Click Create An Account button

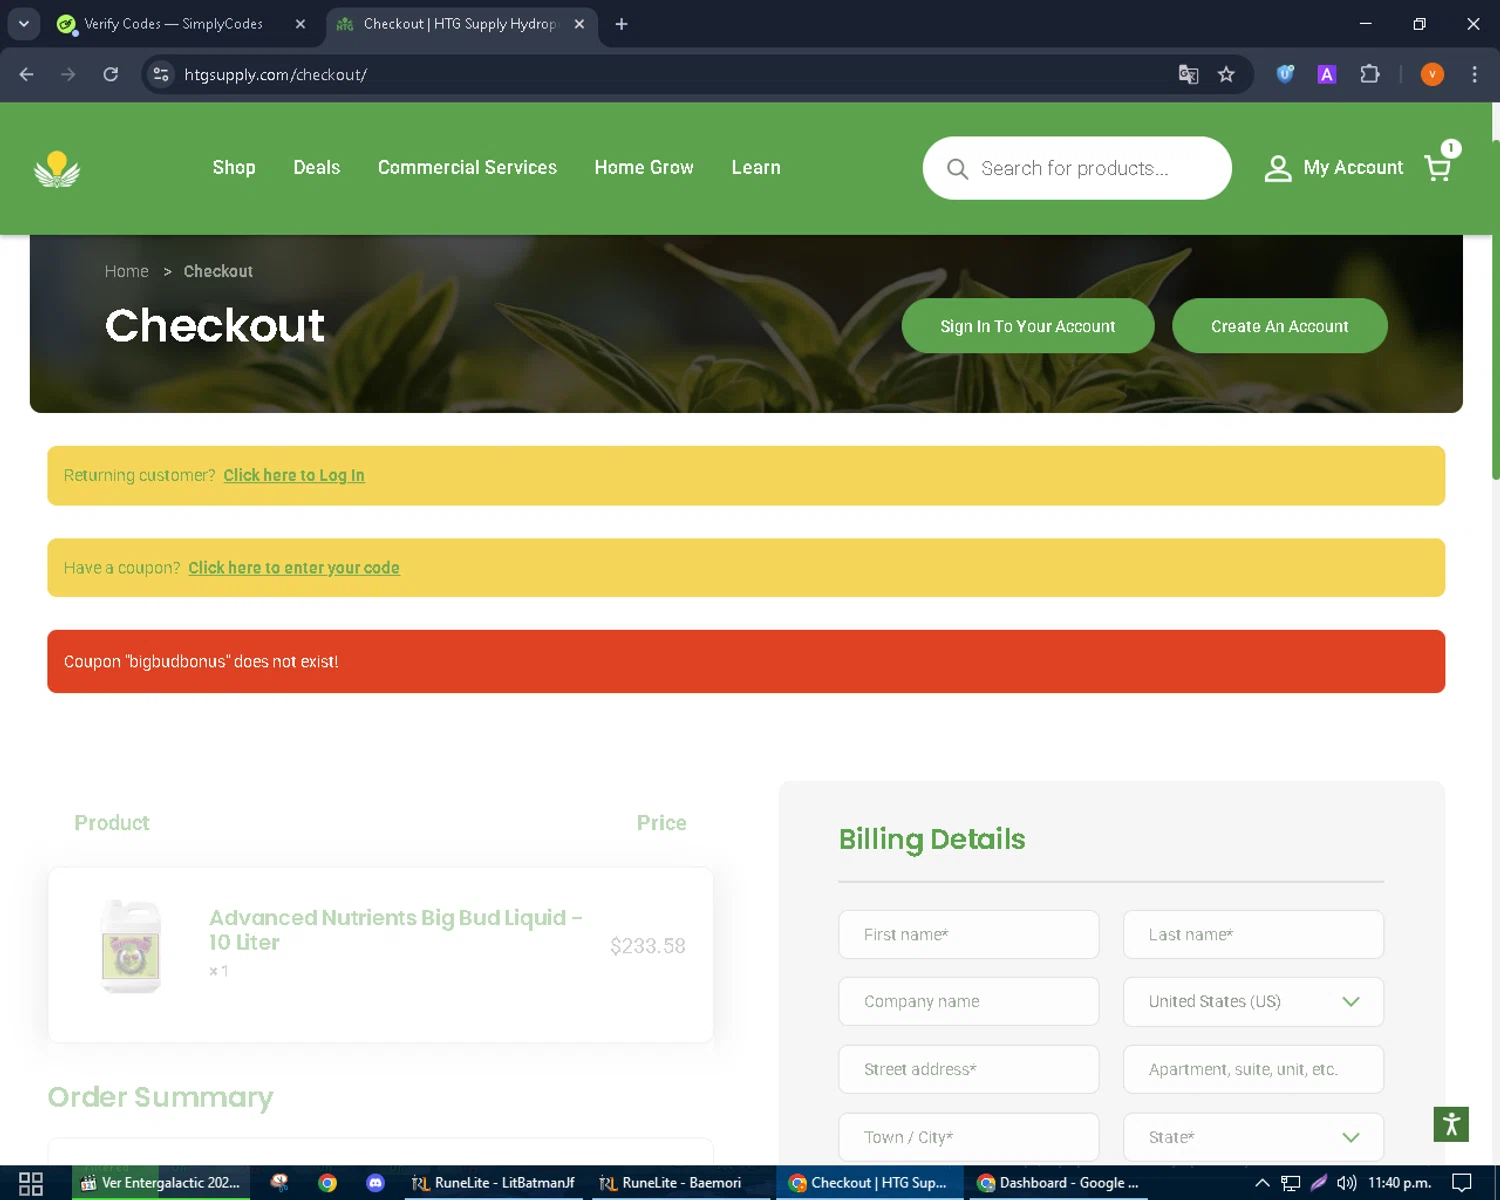[1279, 326]
